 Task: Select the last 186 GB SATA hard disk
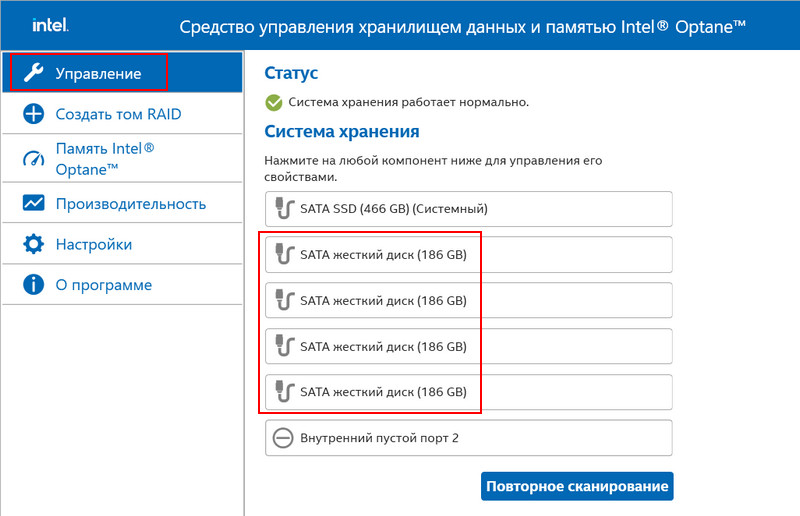(468, 392)
